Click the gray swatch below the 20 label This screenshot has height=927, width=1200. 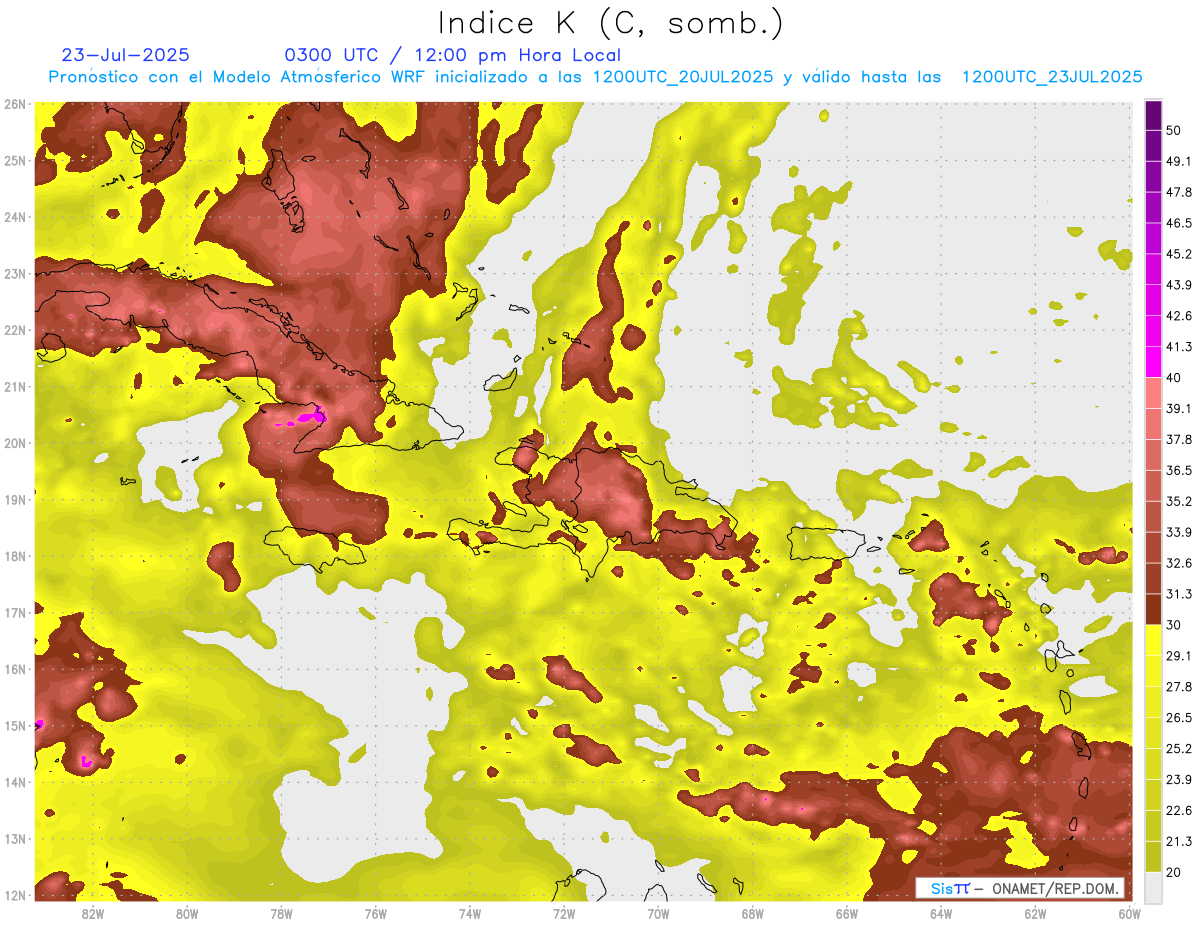[1153, 887]
